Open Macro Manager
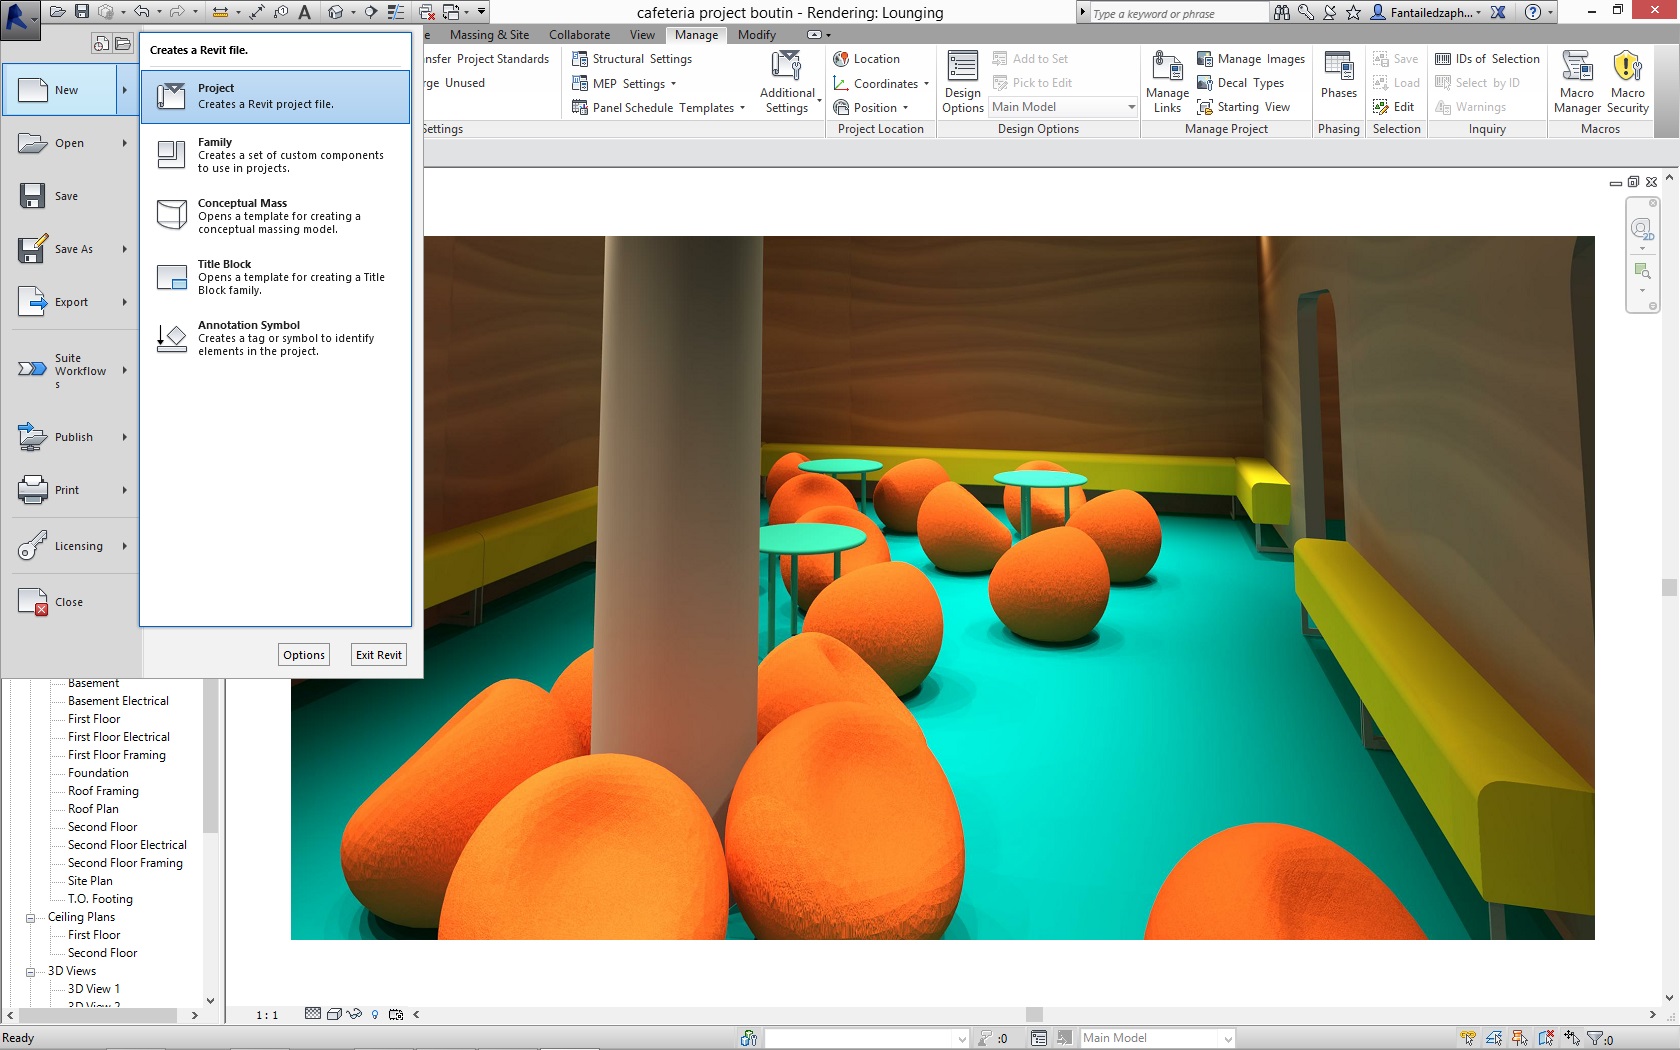Viewport: 1680px width, 1050px height. coord(1577,80)
